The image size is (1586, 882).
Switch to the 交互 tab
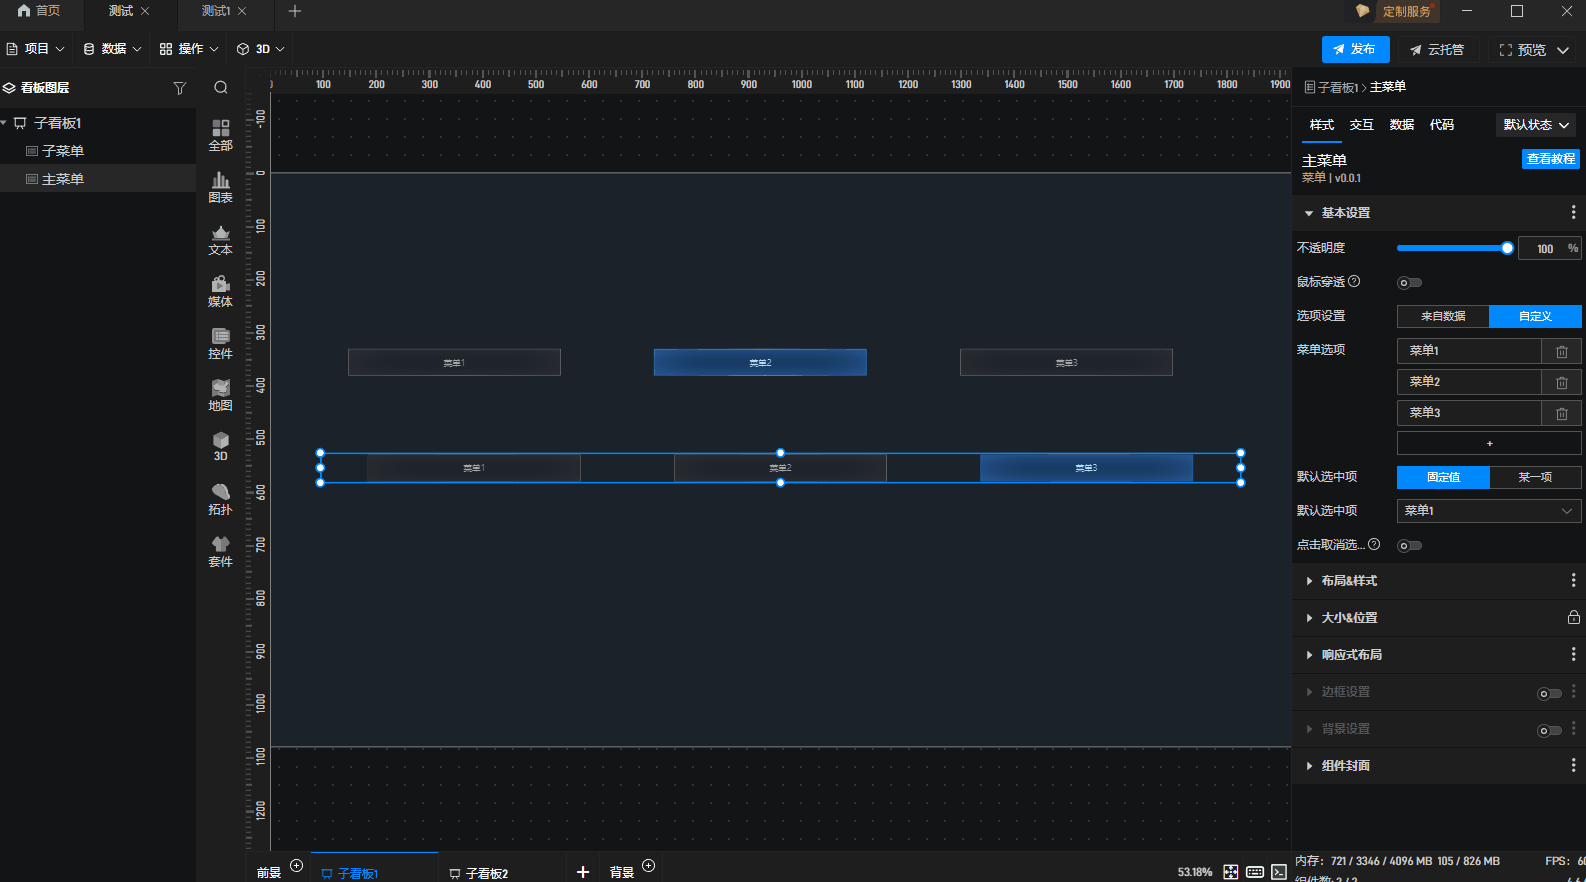pyautogui.click(x=1361, y=125)
